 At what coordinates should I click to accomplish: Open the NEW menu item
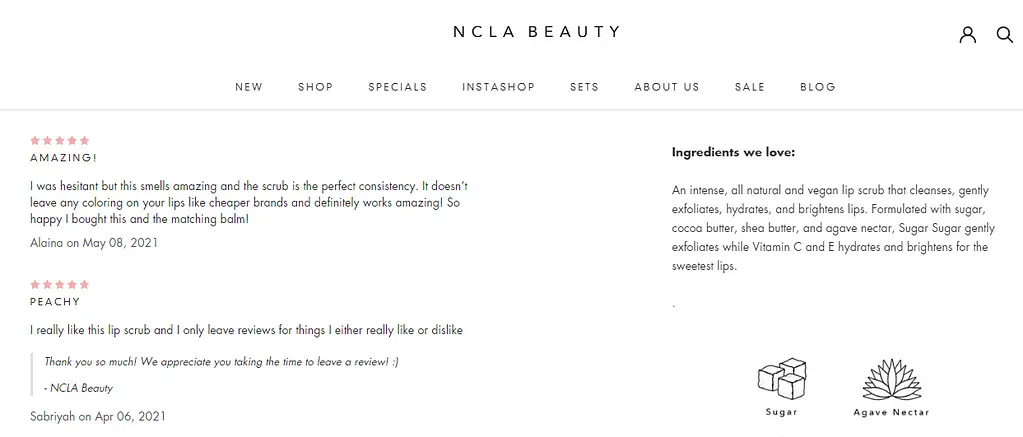click(x=249, y=87)
